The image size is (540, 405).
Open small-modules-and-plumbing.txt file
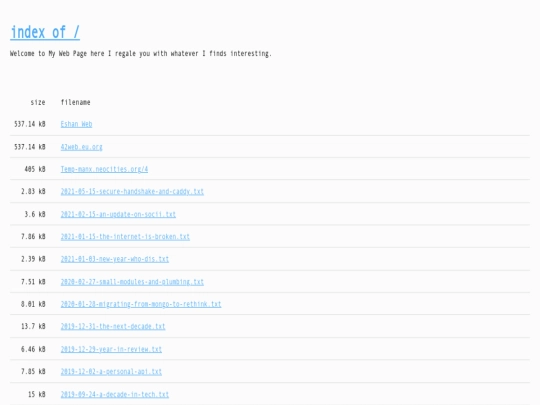[x=132, y=282]
